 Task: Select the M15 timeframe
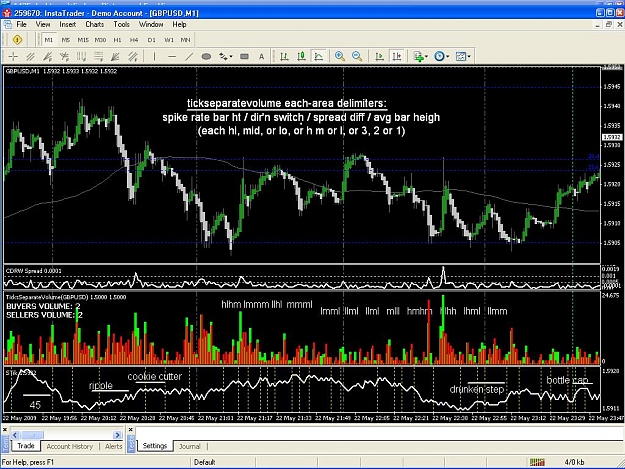[83, 40]
